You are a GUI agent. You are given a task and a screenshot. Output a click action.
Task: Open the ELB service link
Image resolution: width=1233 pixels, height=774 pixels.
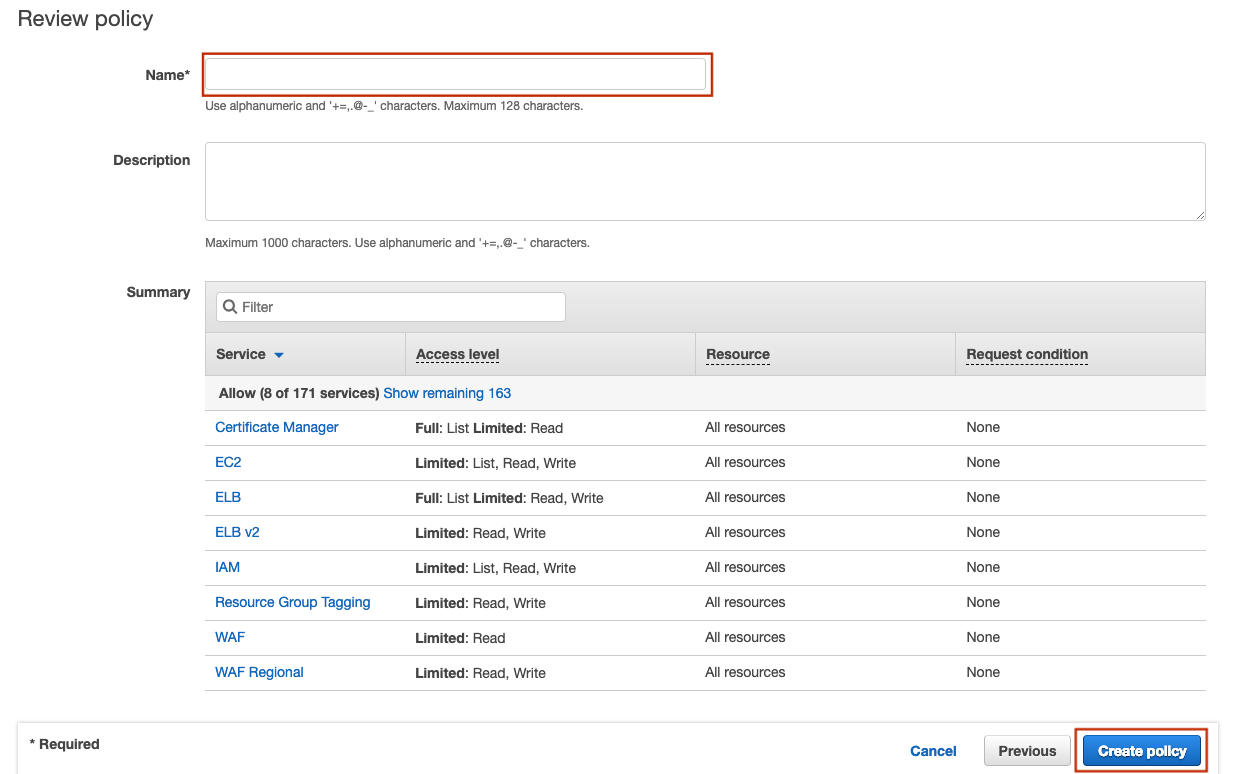pos(228,497)
